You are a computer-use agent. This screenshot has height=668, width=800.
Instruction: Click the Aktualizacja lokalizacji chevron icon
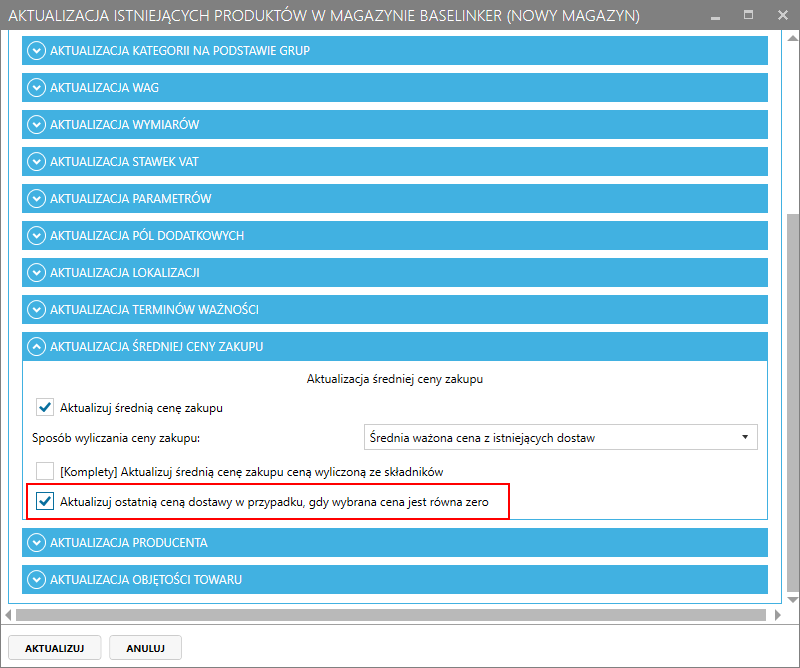(37, 272)
